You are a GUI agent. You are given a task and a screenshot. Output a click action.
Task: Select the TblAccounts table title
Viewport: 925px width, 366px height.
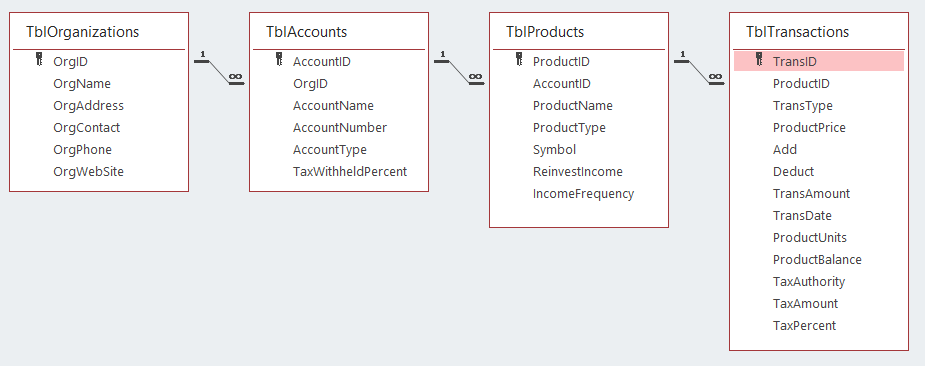(306, 32)
